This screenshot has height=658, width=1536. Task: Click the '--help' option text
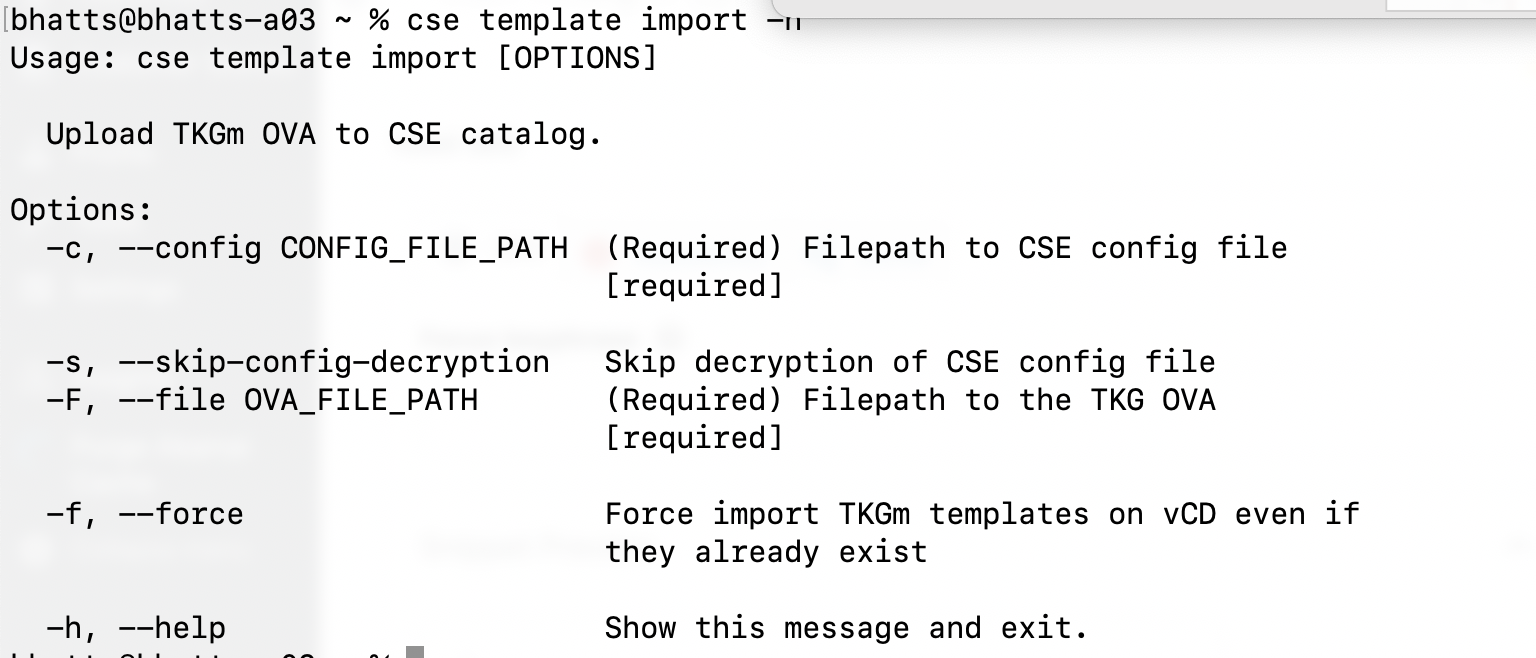[x=171, y=628]
